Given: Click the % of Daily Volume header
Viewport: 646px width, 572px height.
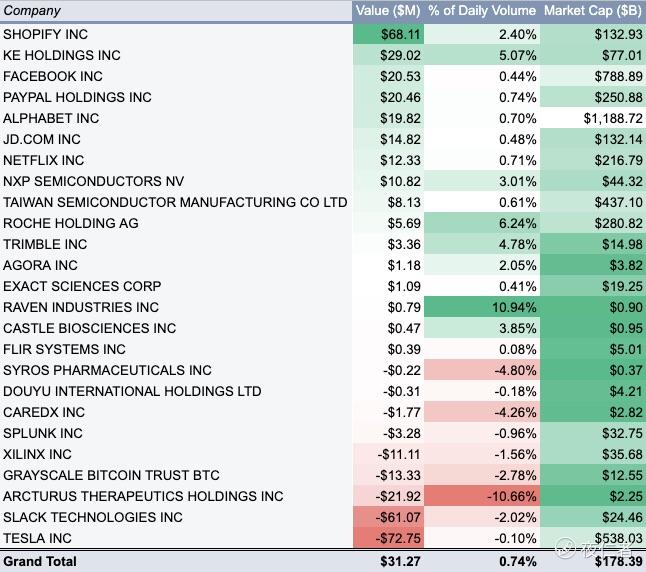Looking at the screenshot, I should click(x=482, y=11).
